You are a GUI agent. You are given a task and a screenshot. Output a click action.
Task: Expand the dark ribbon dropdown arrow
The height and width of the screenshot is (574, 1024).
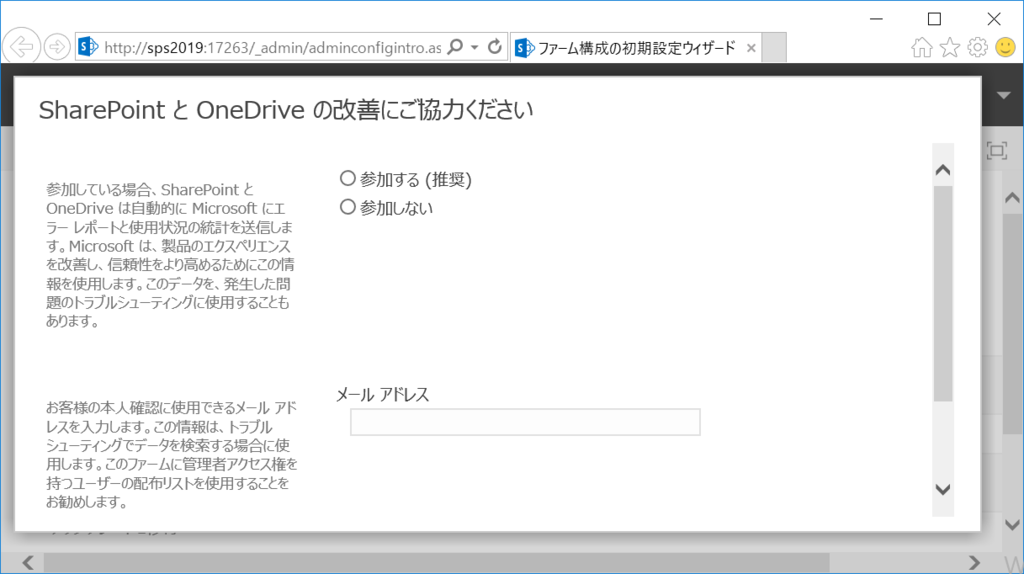click(1004, 95)
